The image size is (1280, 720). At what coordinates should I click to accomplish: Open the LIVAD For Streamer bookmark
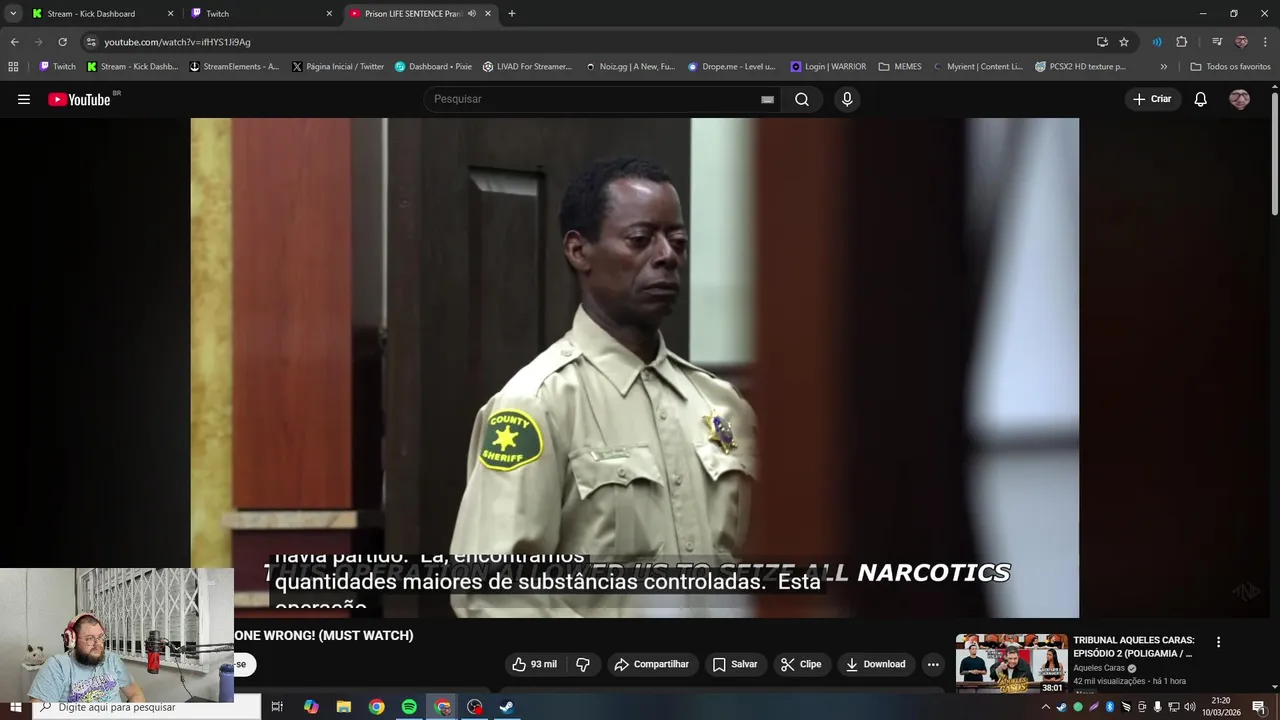[x=527, y=67]
